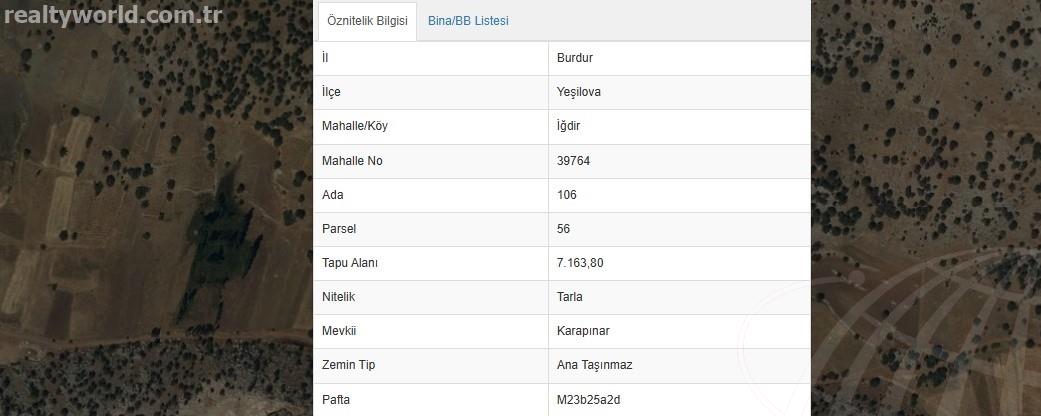
Task: Click the realtyworld.com.tr watermark
Action: click(113, 15)
